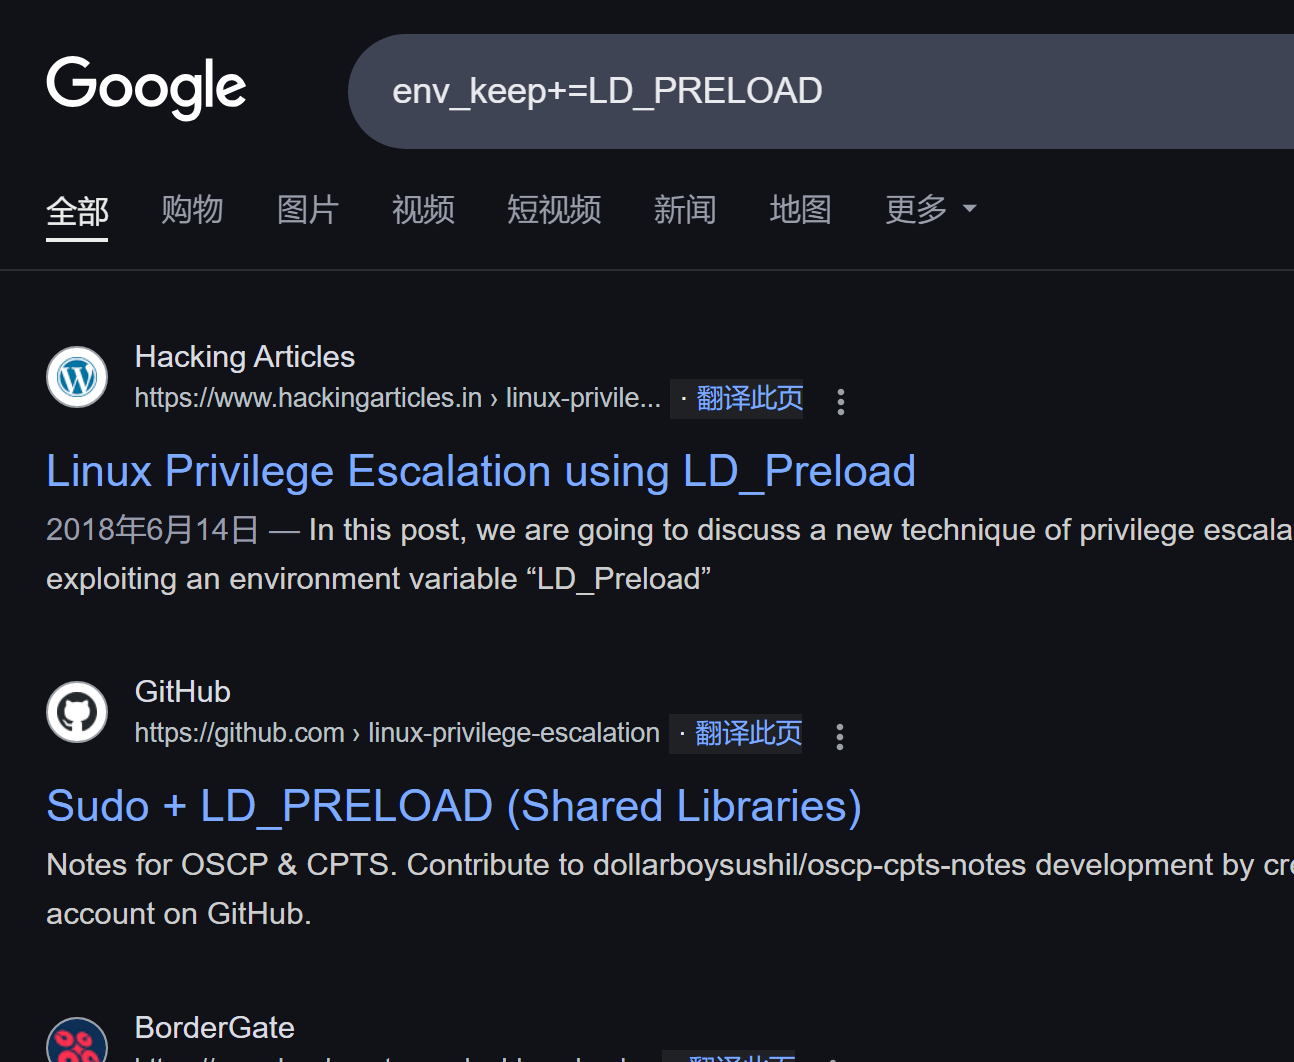Open three-dot menu for Hacking Articles result

click(840, 401)
